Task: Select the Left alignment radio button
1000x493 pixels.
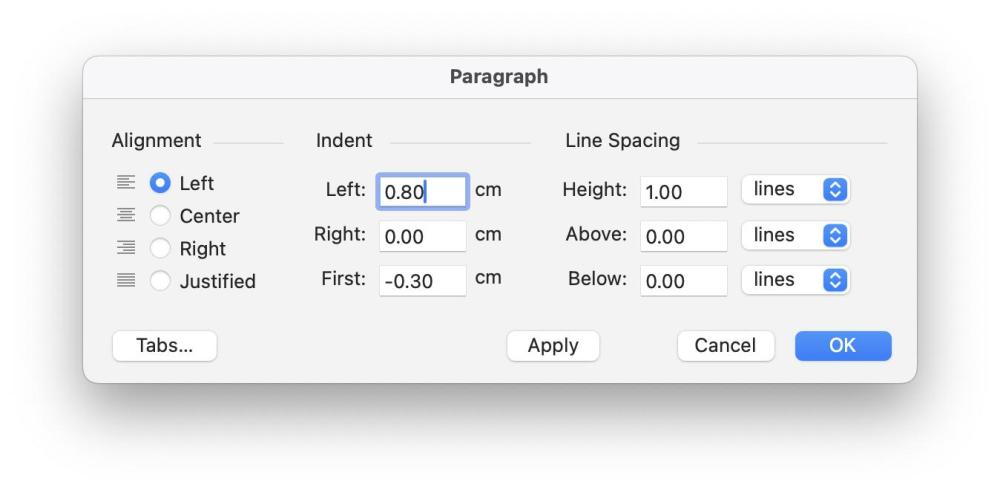Action: click(x=160, y=184)
